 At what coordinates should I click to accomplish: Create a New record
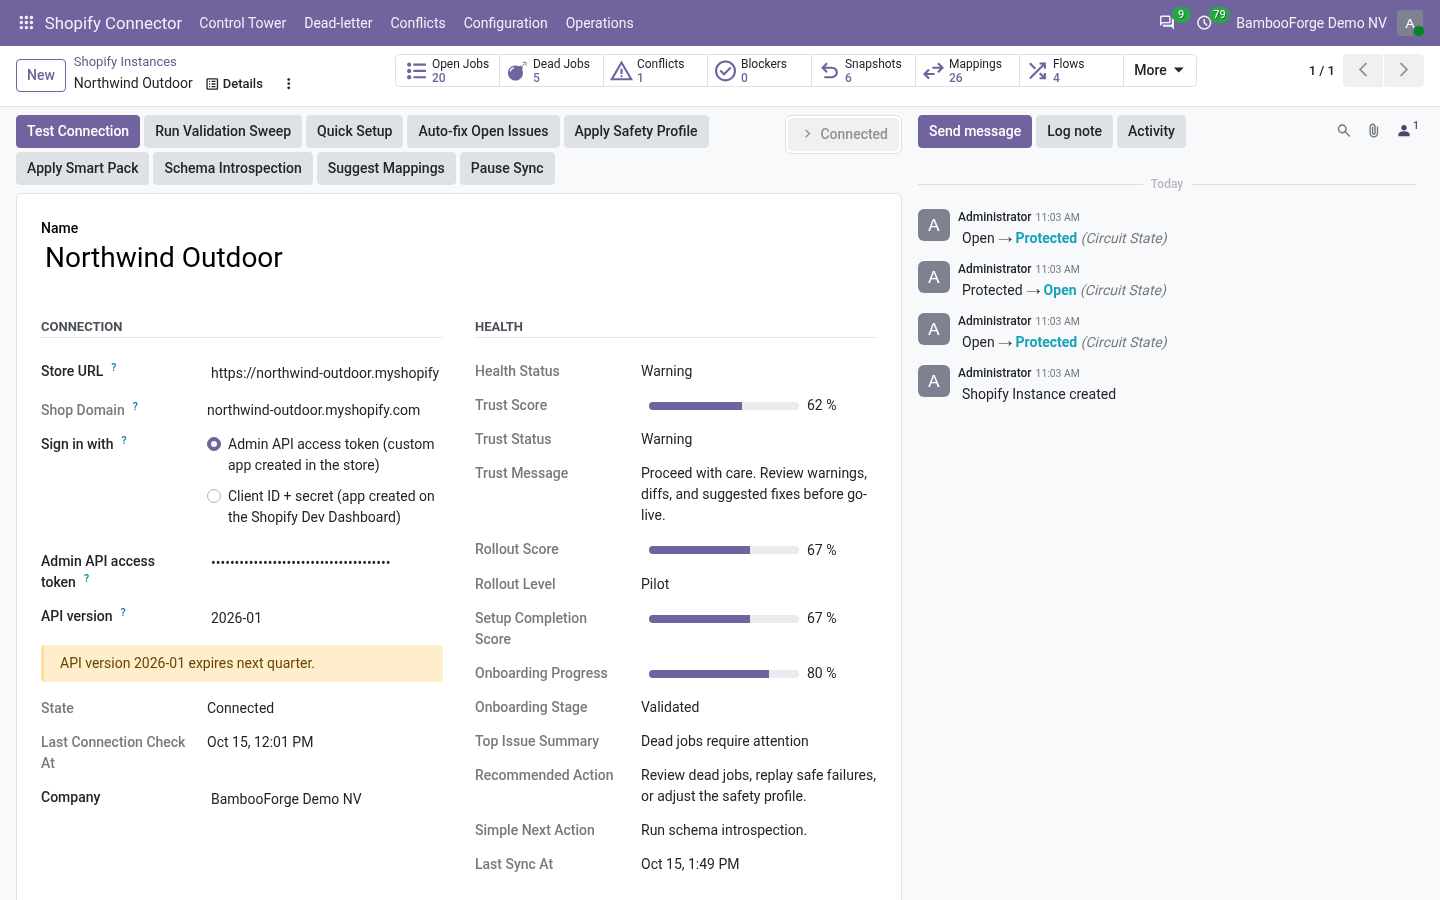tap(41, 75)
